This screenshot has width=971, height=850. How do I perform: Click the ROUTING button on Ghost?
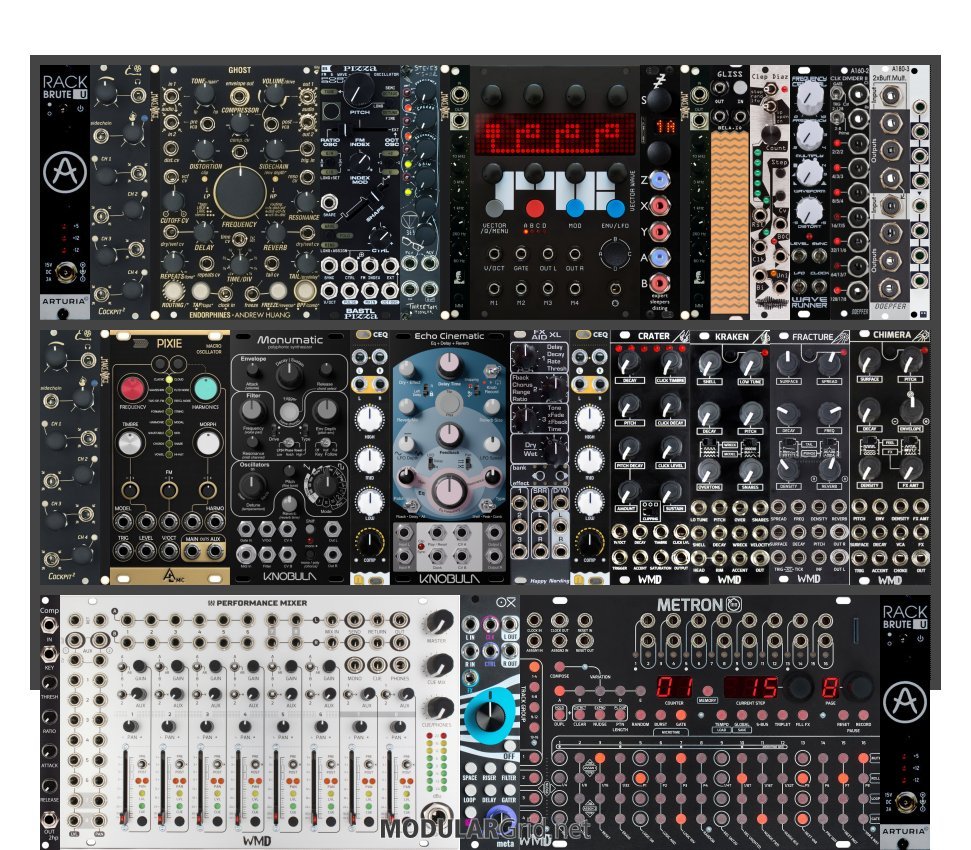(x=173, y=290)
